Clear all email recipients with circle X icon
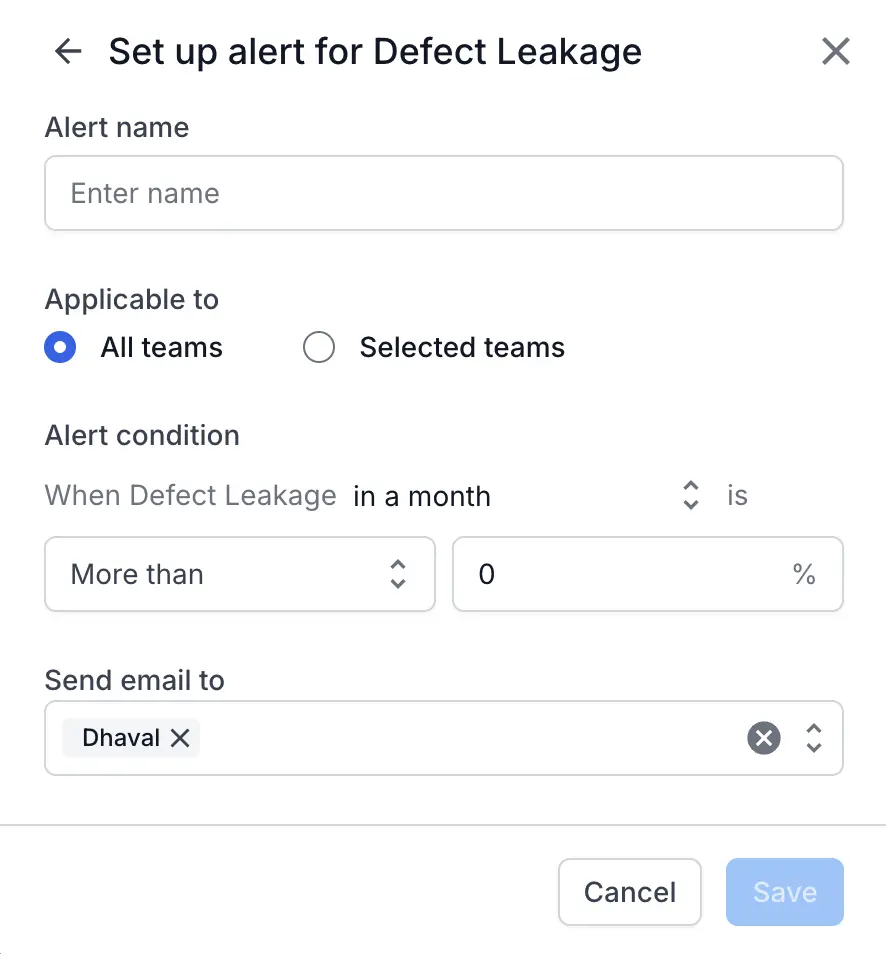The image size is (886, 954). [x=763, y=738]
